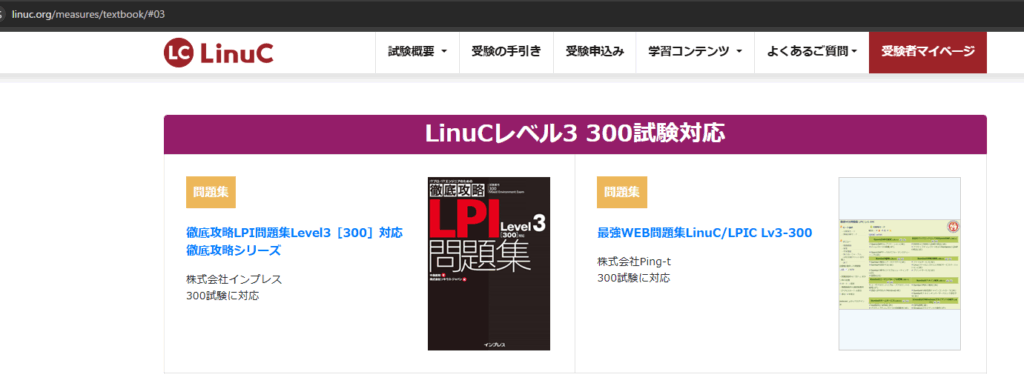Open the 受験申込み menu item
The image size is (1024, 386).
click(x=595, y=52)
